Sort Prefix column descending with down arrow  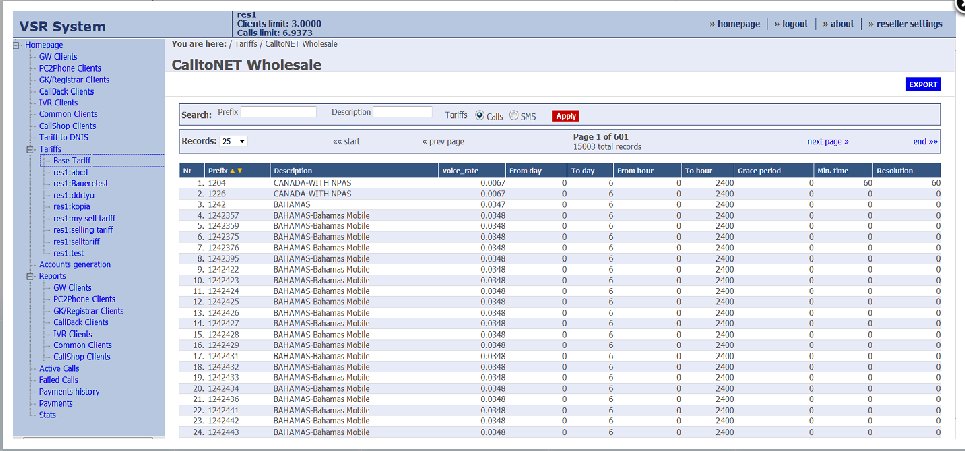tap(240, 170)
